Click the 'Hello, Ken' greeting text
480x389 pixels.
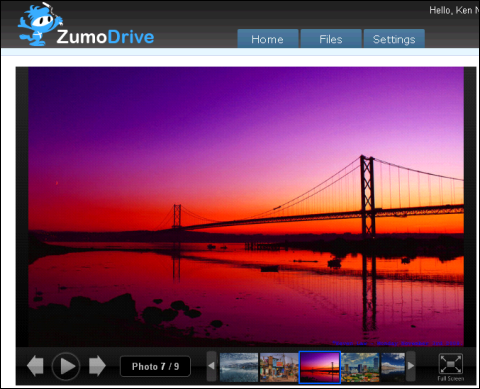click(451, 10)
